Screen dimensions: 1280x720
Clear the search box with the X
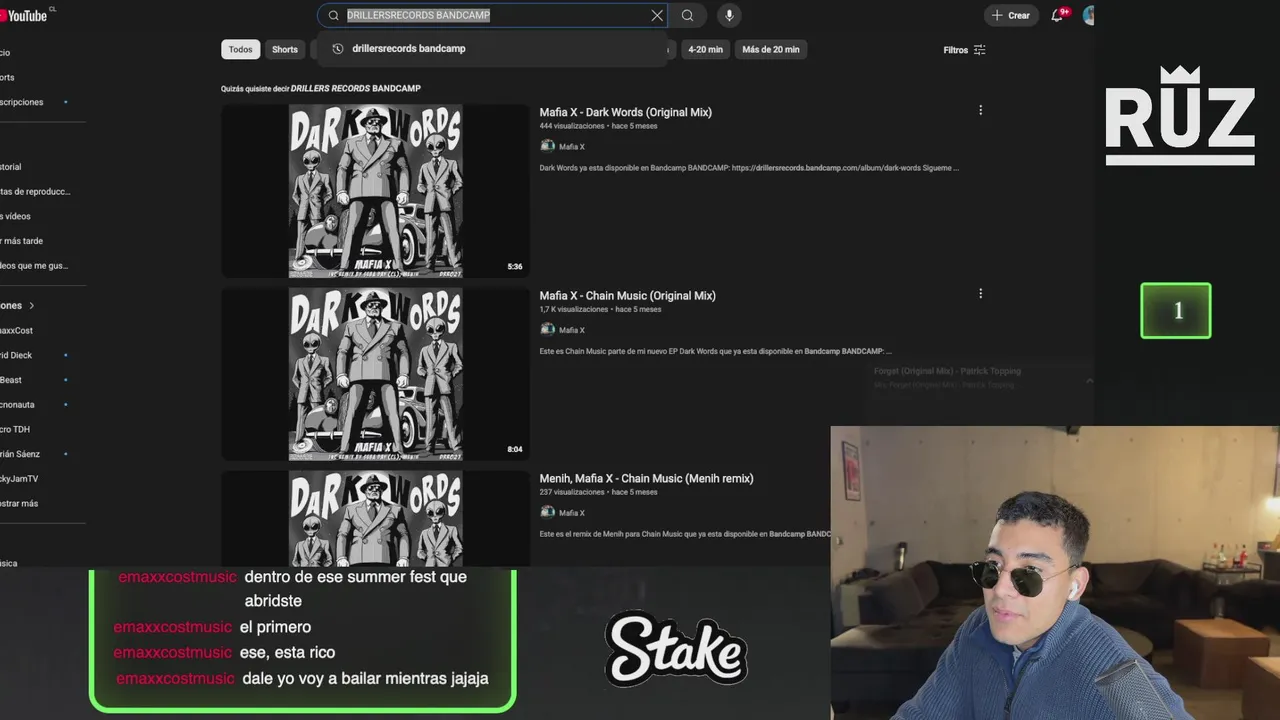click(657, 15)
